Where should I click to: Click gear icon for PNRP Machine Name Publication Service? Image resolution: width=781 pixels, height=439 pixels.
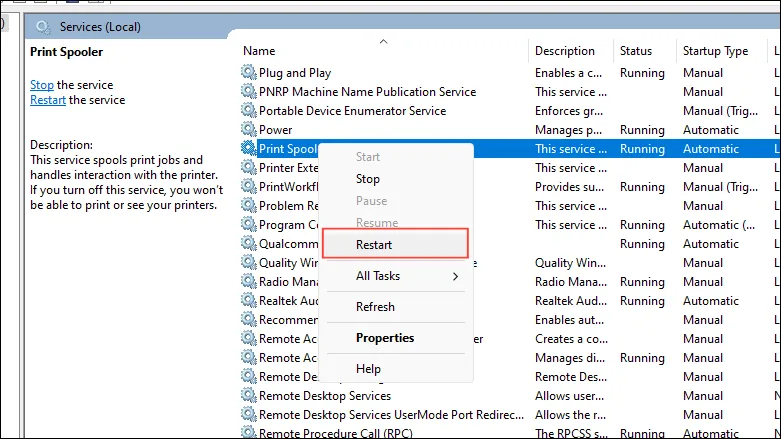(249, 91)
